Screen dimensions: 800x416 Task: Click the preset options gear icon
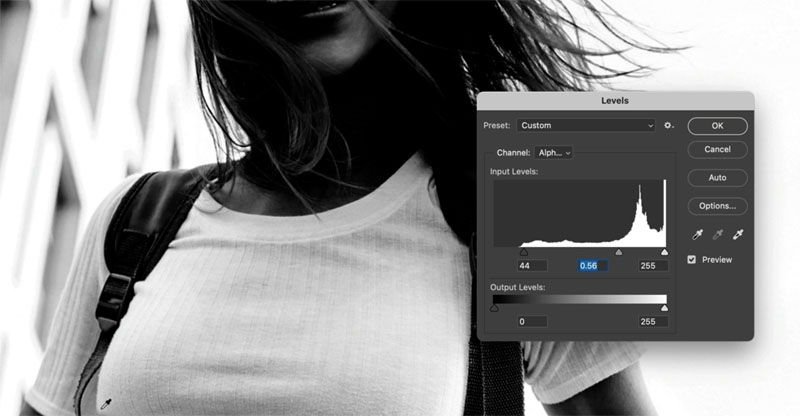tap(669, 126)
